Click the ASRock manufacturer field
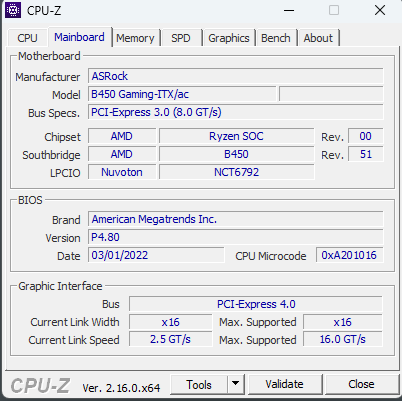 tap(236, 76)
